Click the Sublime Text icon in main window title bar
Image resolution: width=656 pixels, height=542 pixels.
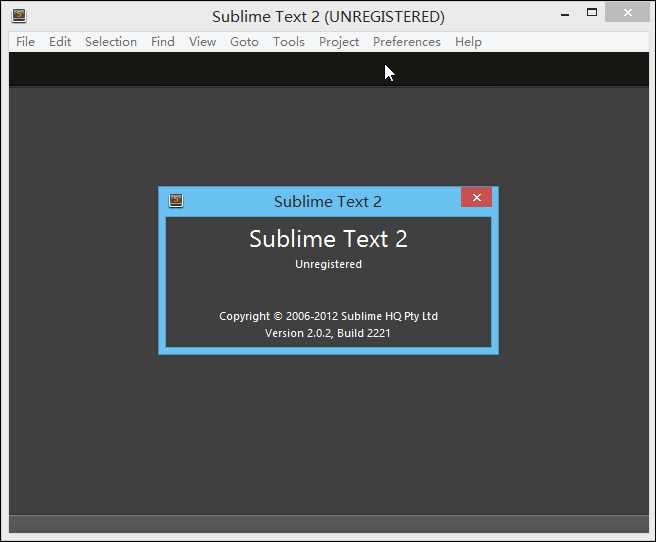click(19, 15)
